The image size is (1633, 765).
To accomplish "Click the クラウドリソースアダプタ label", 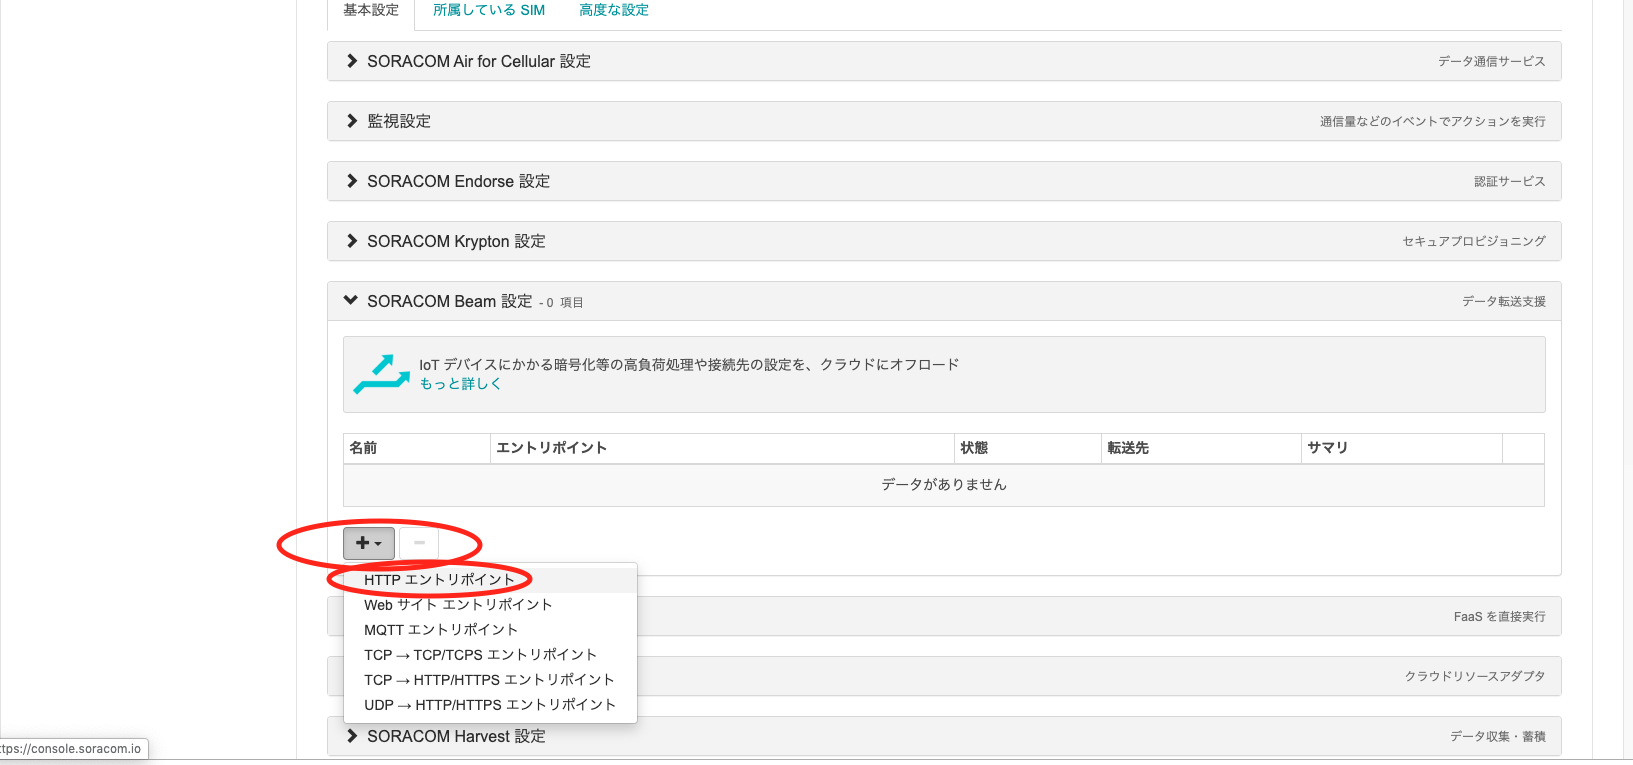I will (1475, 677).
